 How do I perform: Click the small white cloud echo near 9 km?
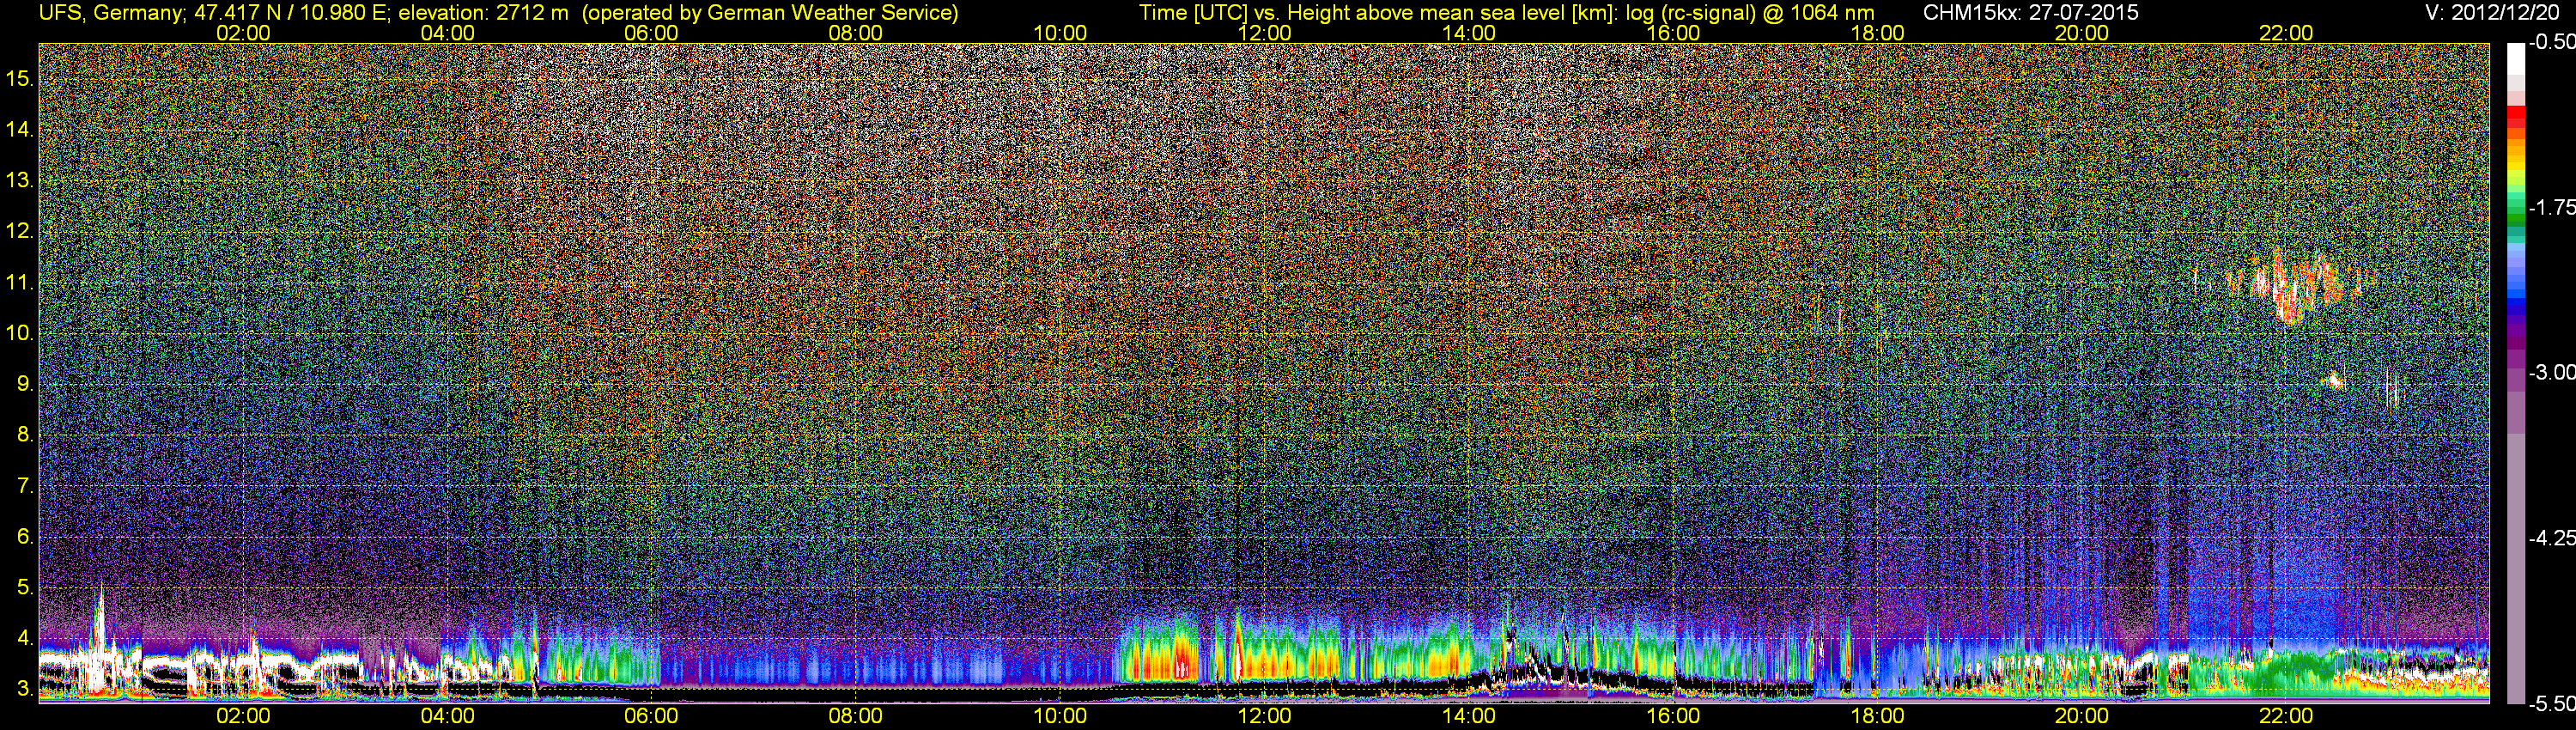point(2334,380)
